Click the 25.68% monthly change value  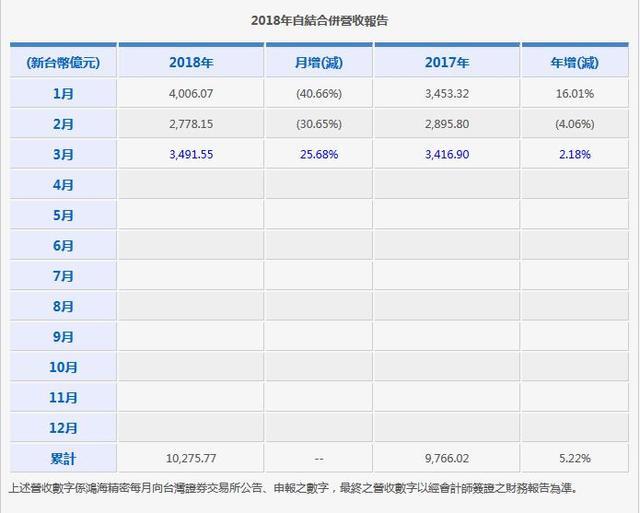pyautogui.click(x=318, y=155)
